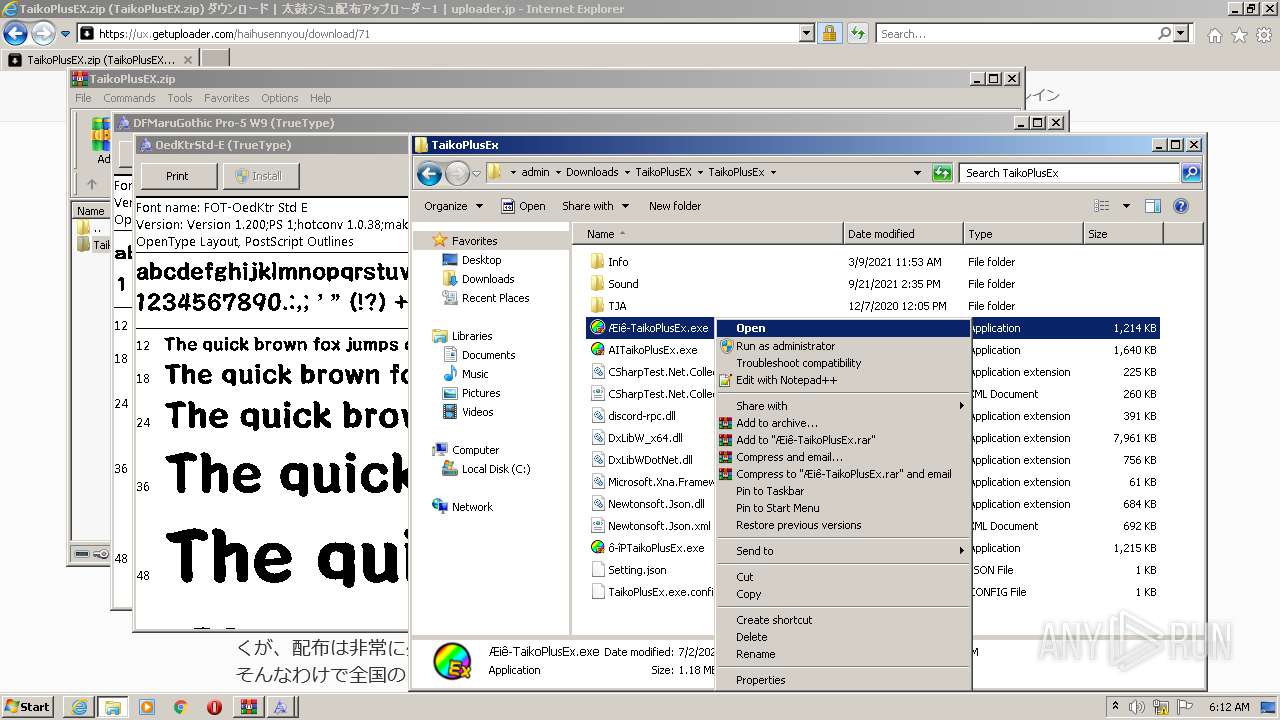
Task: Expand the IE address bar dropdown arrow
Action: pos(807,33)
